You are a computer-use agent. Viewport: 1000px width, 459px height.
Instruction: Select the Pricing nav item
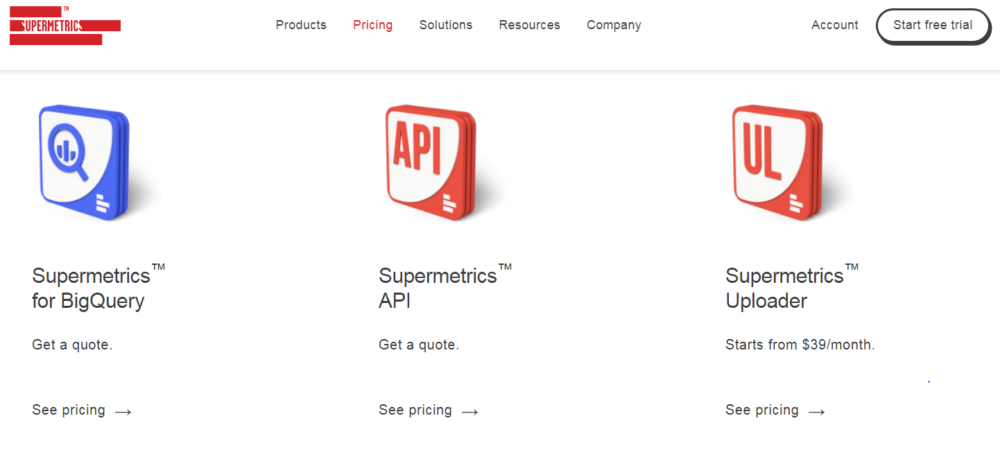tap(373, 25)
